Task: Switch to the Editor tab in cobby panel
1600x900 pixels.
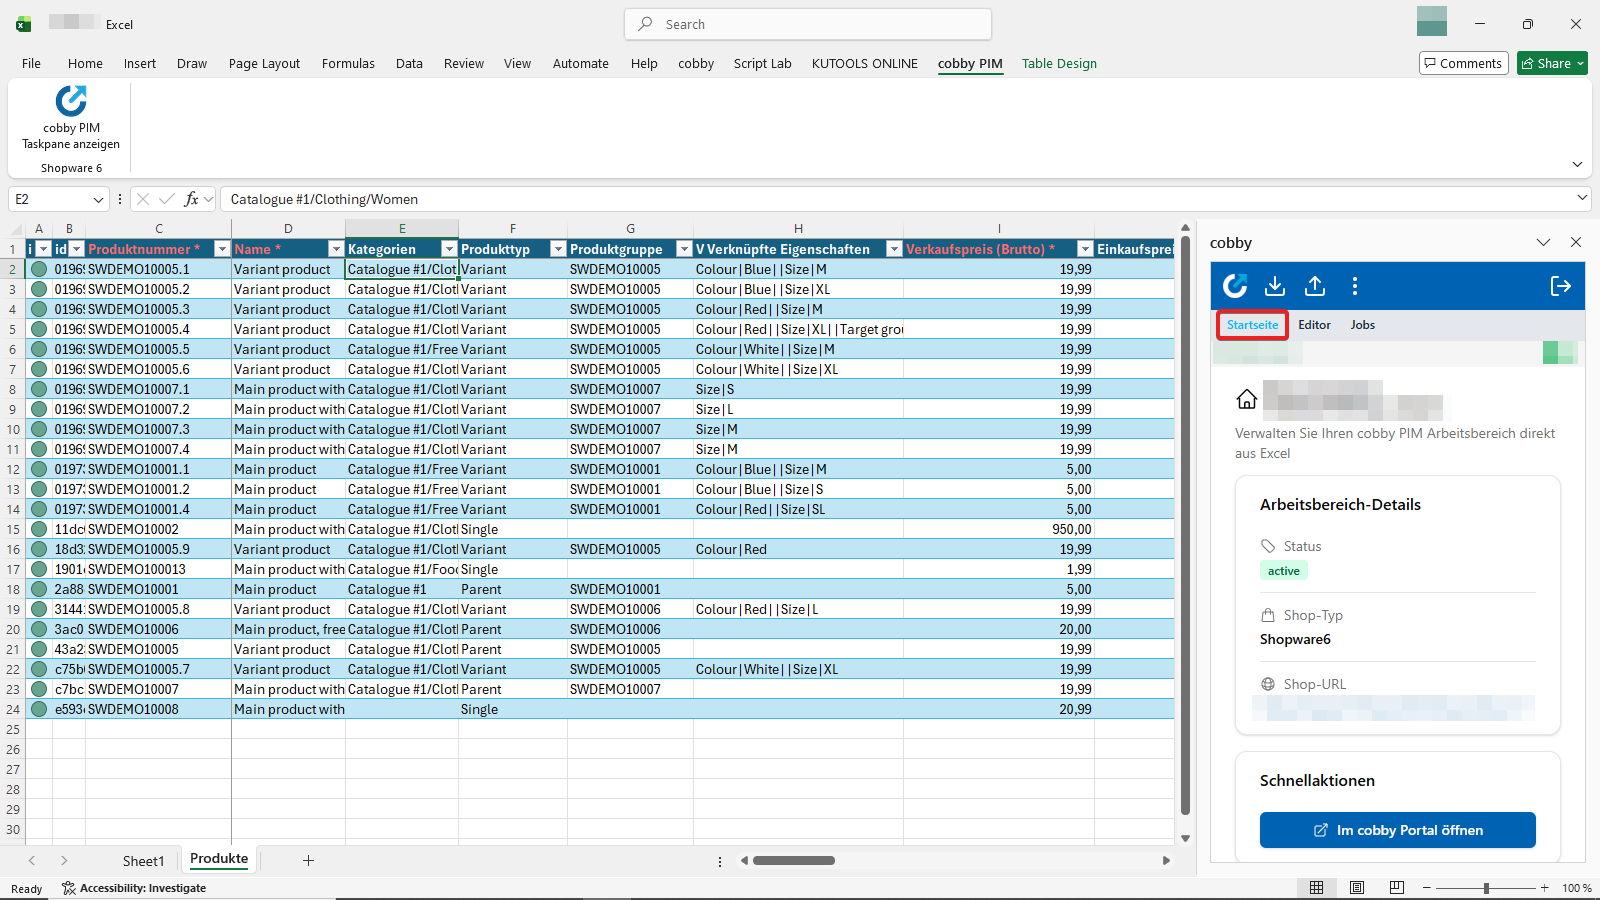Action: [x=1314, y=324]
